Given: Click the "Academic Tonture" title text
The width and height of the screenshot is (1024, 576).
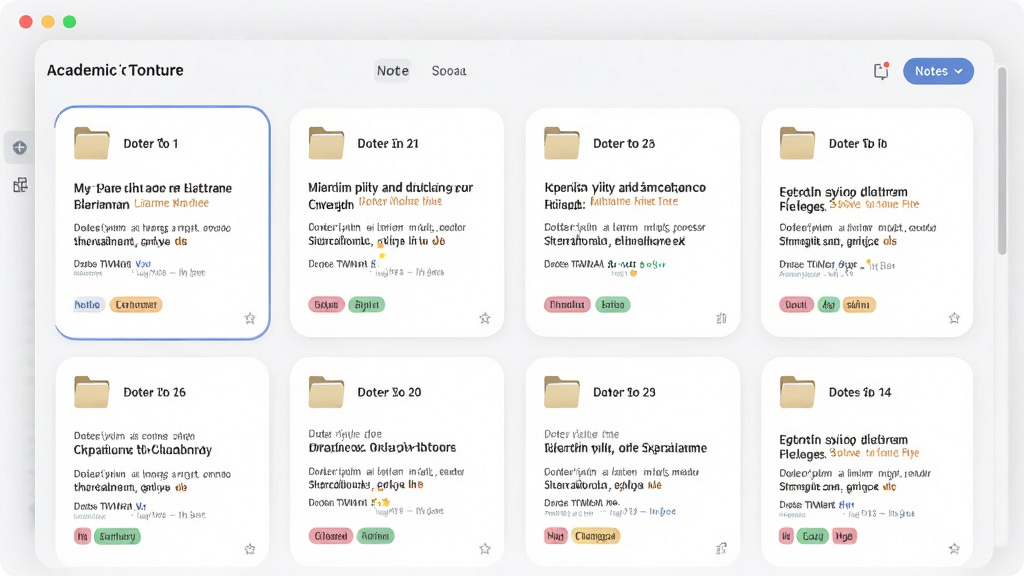Looking at the screenshot, I should click(x=115, y=71).
